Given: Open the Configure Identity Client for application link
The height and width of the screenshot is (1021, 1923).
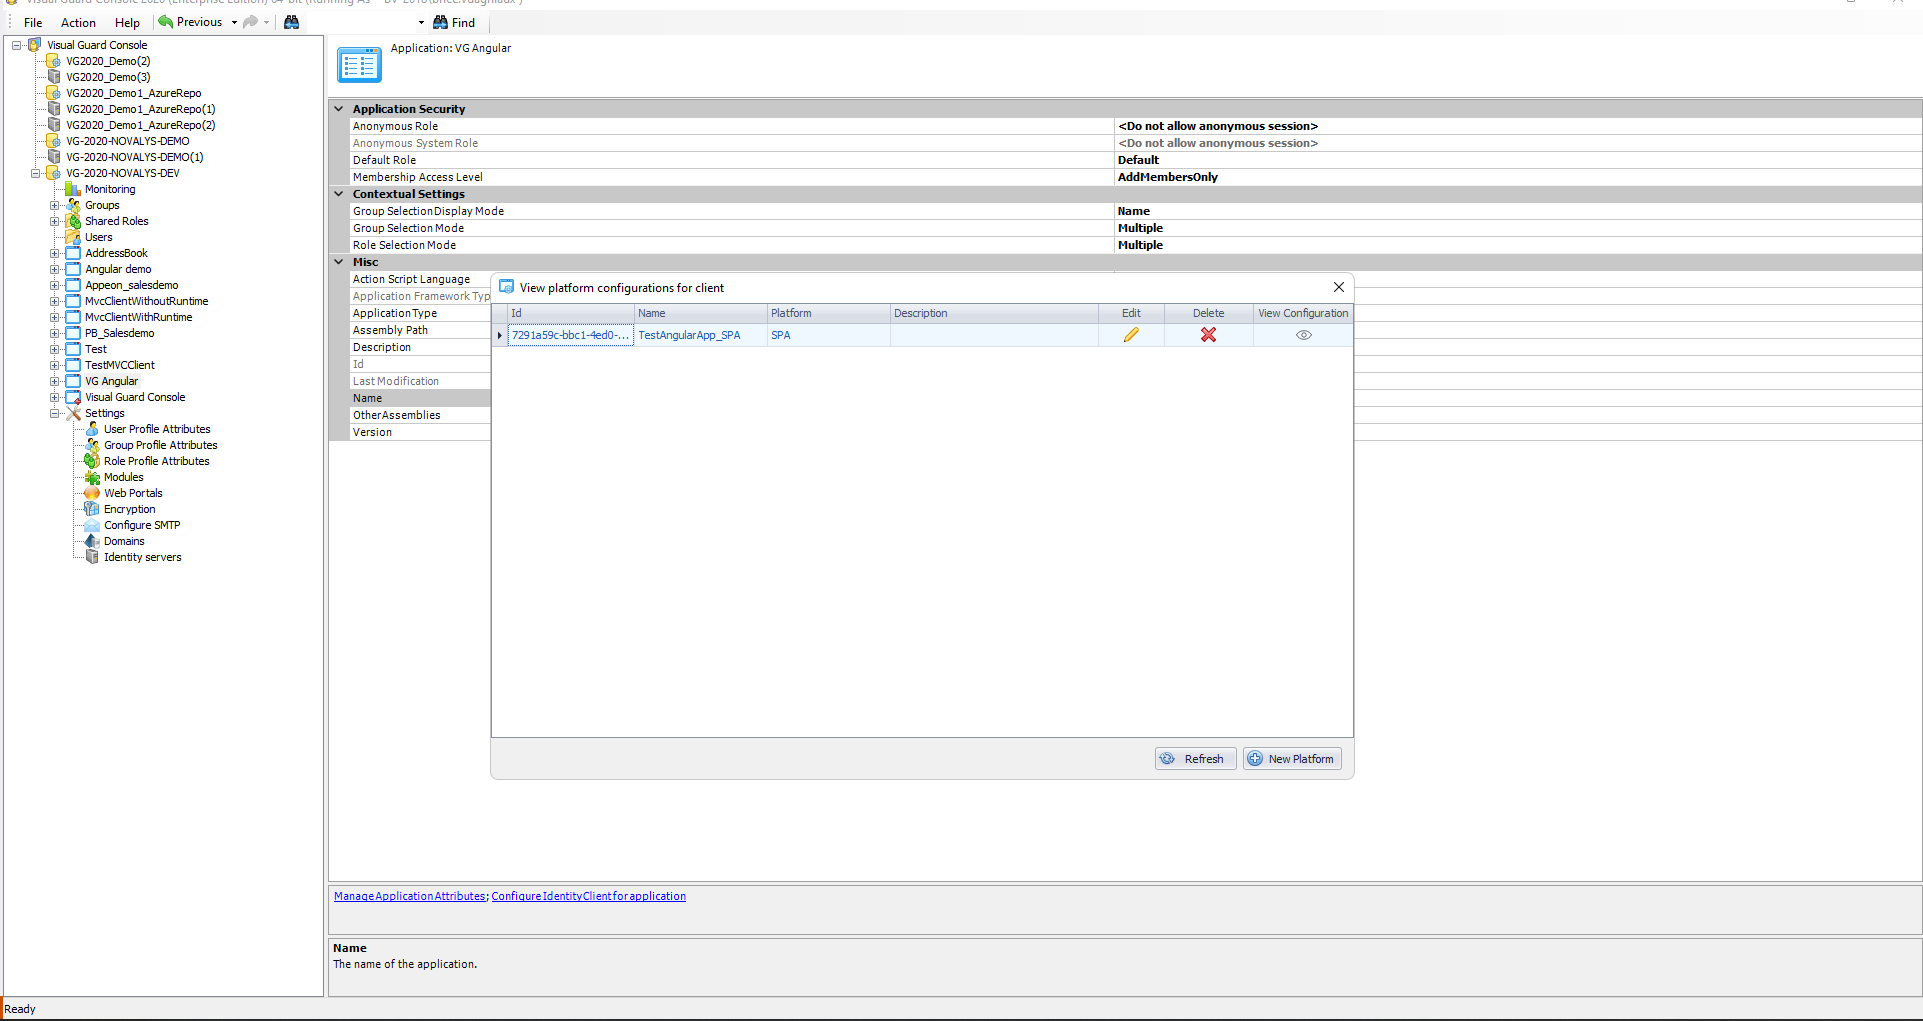Looking at the screenshot, I should pyautogui.click(x=588, y=896).
